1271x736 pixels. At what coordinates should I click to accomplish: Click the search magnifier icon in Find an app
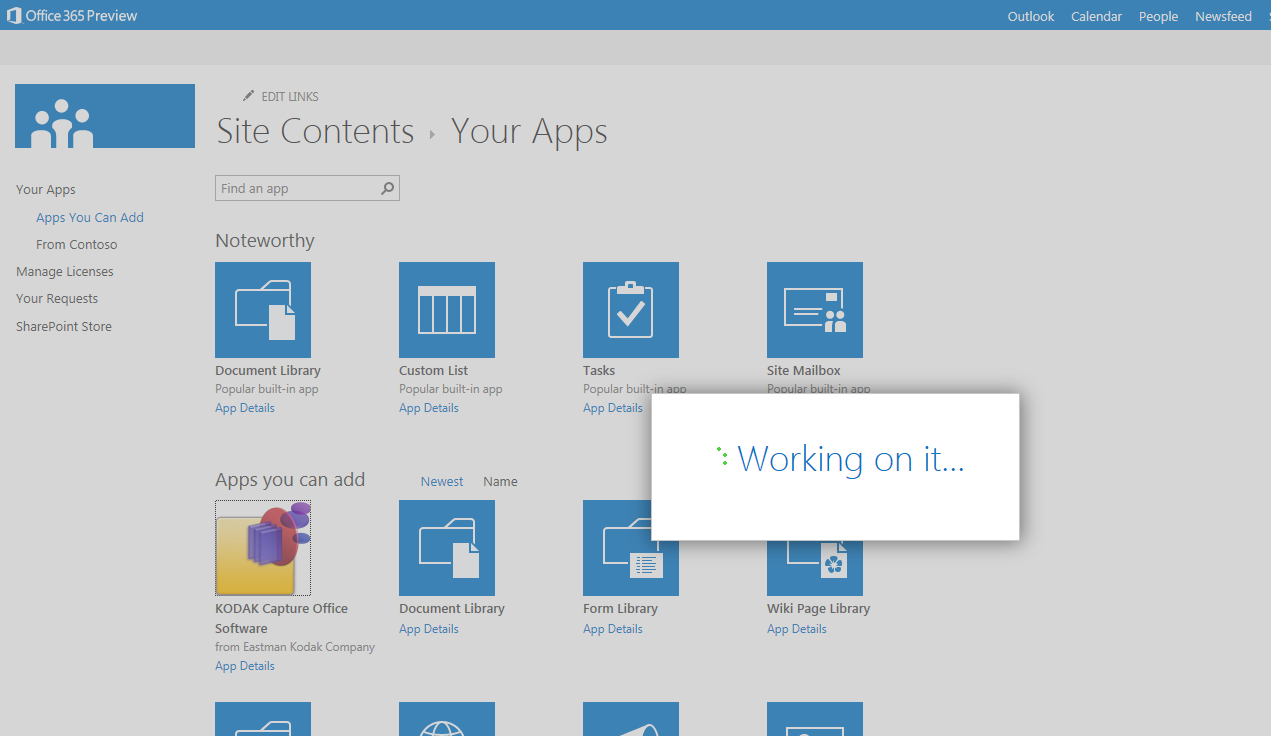(388, 188)
